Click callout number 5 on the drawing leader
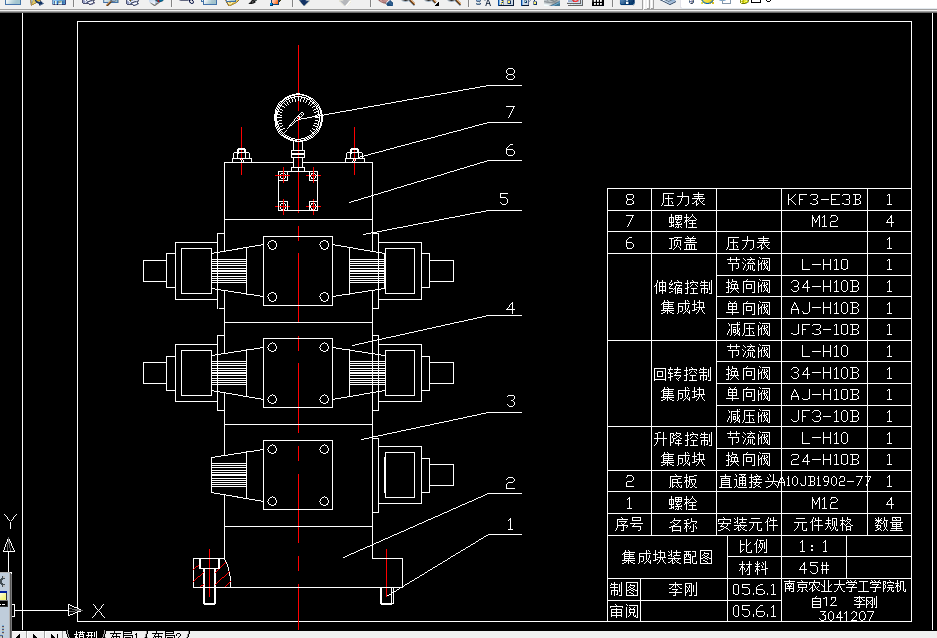The width and height of the screenshot is (937, 638). coord(504,199)
